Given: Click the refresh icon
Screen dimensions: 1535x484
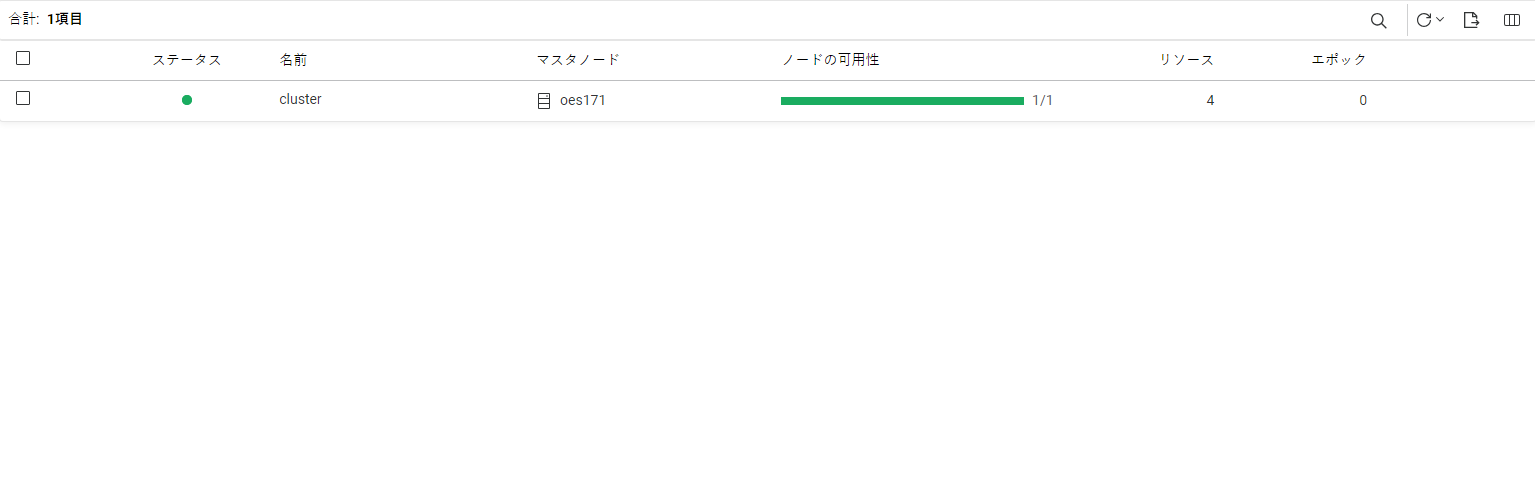Looking at the screenshot, I should pyautogui.click(x=1424, y=20).
